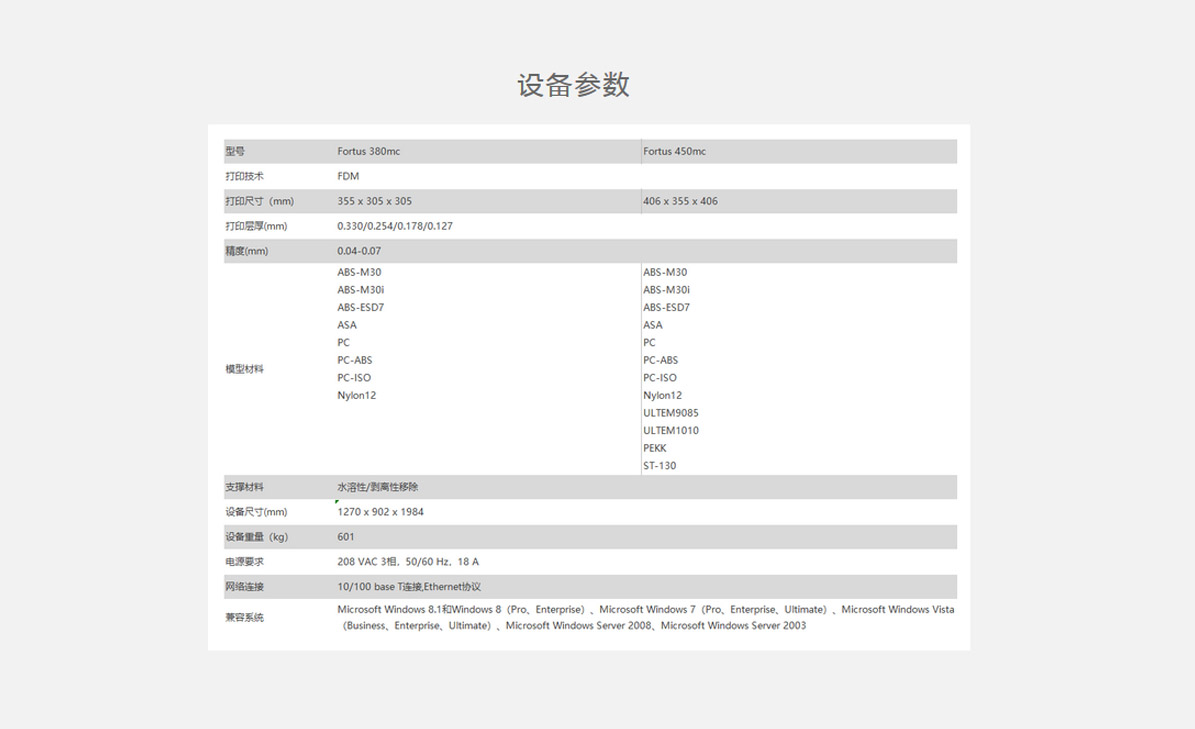The height and width of the screenshot is (729, 1195).
Task: Click the 601 weight value
Action: [346, 537]
